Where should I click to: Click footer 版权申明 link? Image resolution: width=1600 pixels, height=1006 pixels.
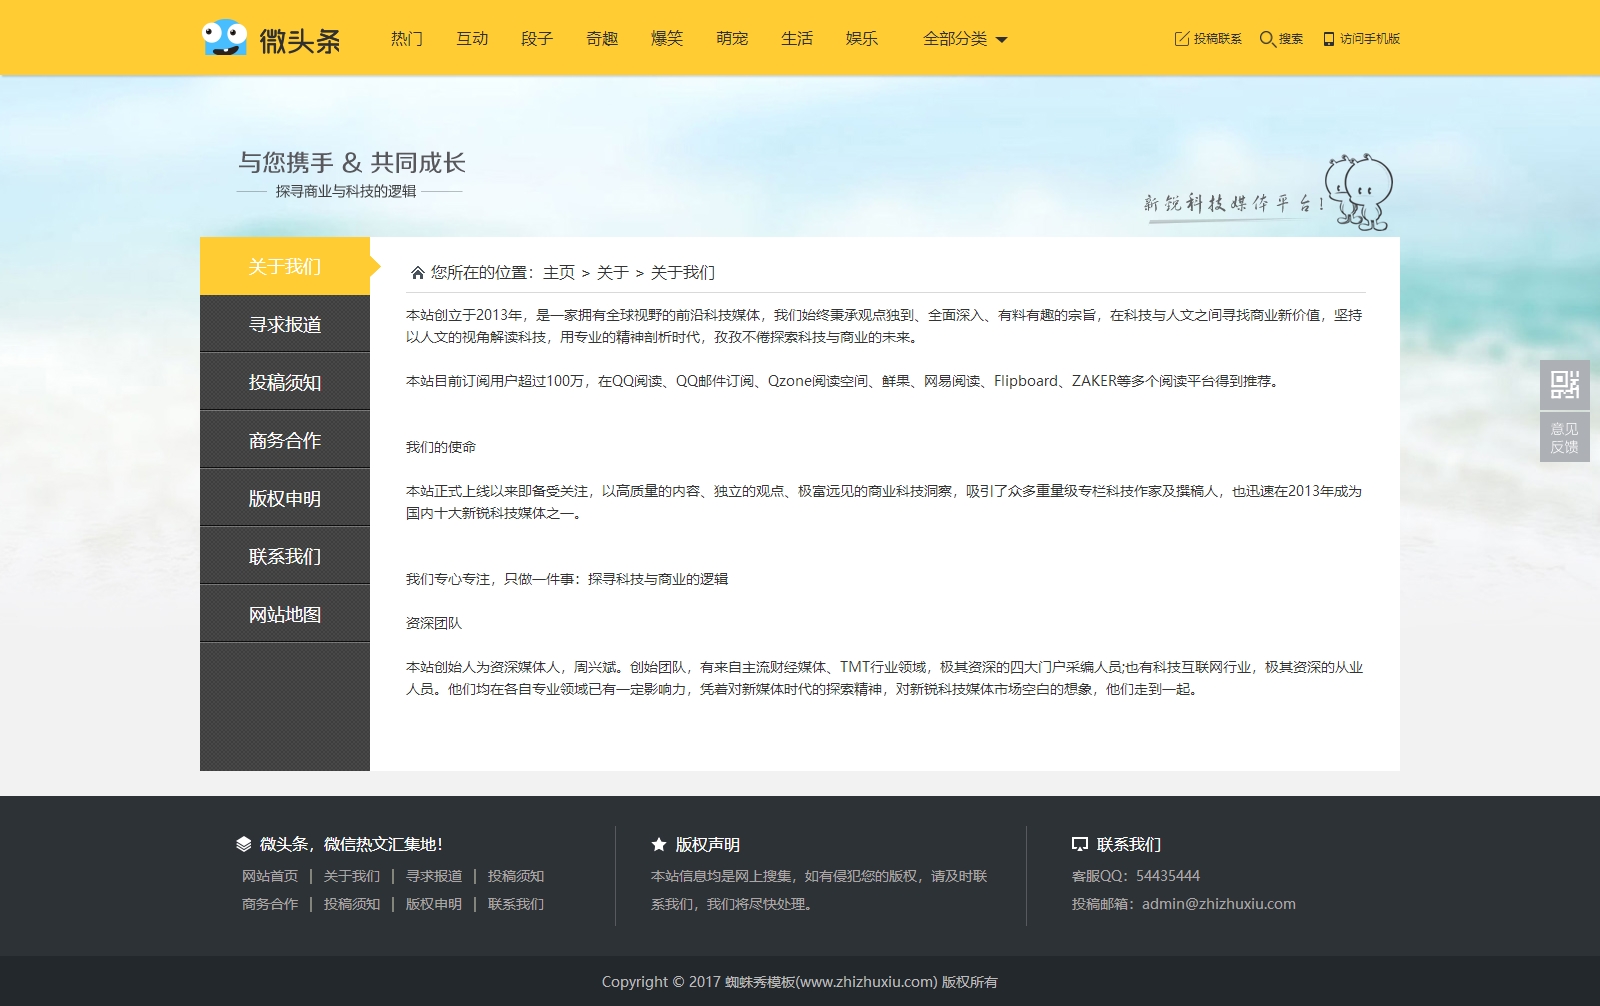pyautogui.click(x=433, y=904)
